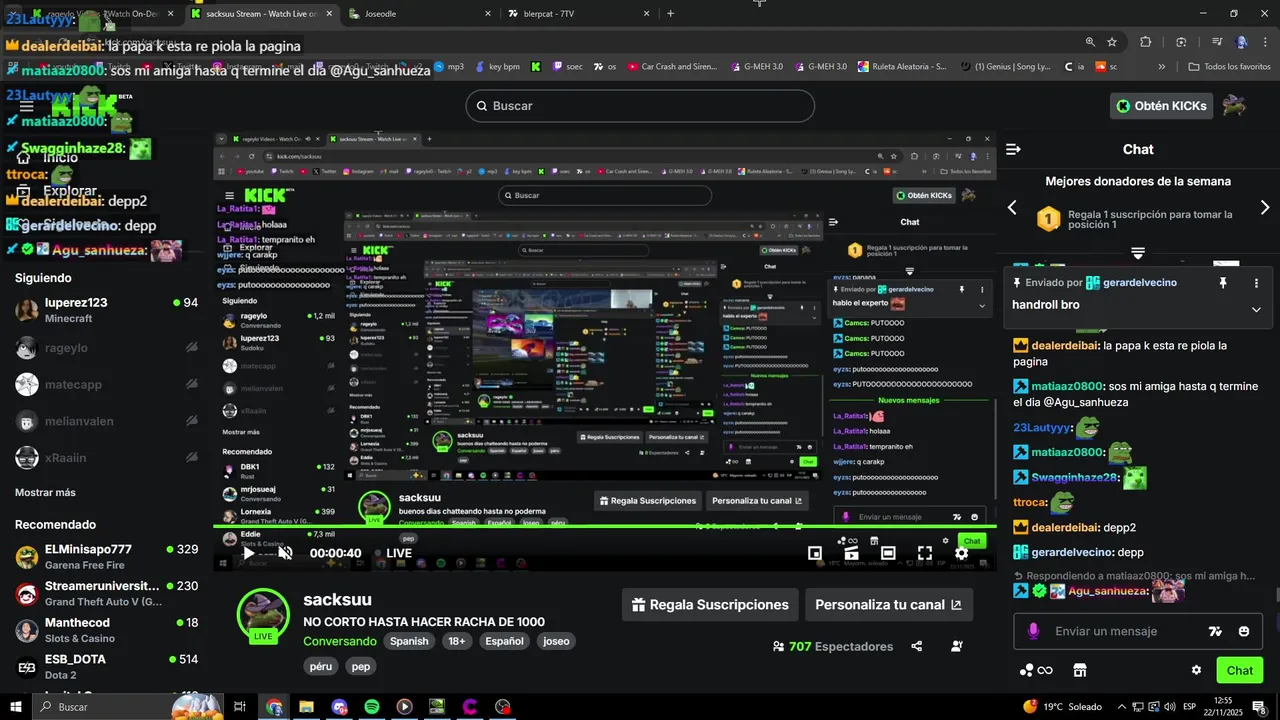This screenshot has height=720, width=1280.
Task: Open the Windows Start menu
Action: click(x=15, y=707)
